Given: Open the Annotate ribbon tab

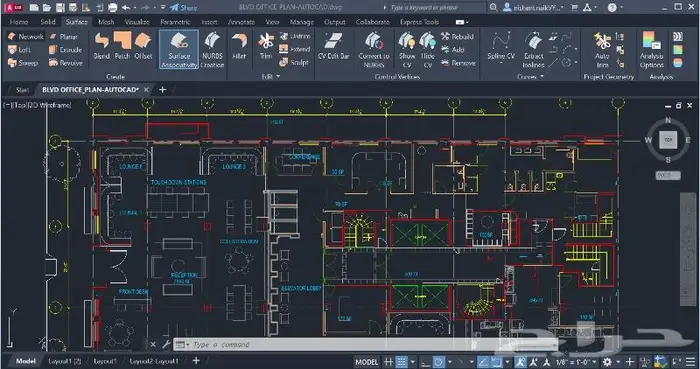Looking at the screenshot, I should (242, 22).
